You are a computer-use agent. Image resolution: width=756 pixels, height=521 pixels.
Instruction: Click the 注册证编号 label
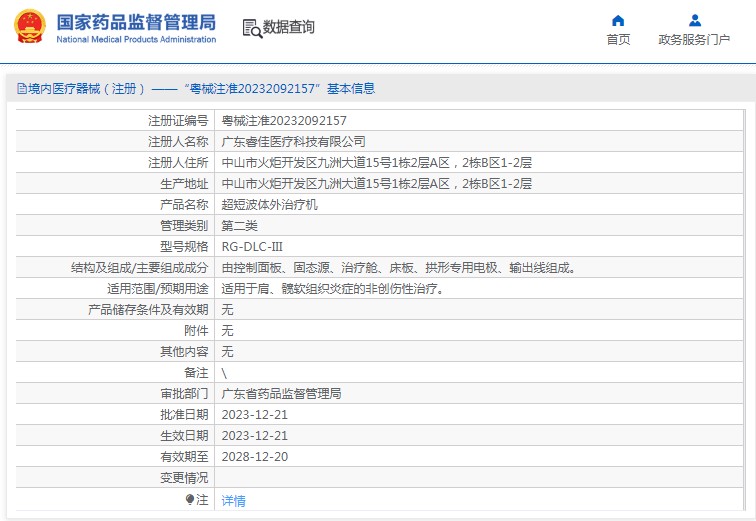(178, 120)
